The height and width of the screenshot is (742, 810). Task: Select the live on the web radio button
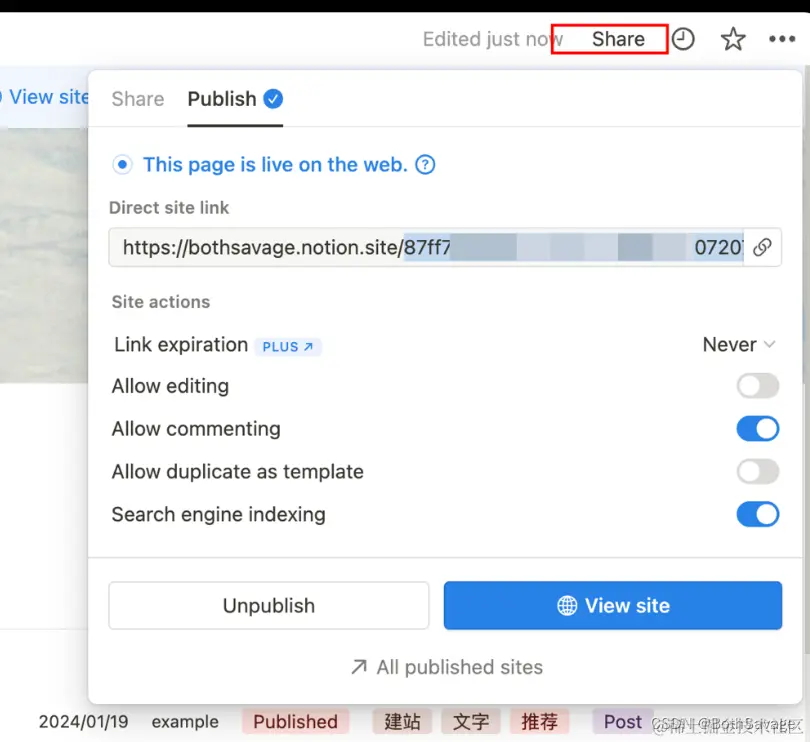coord(122,165)
